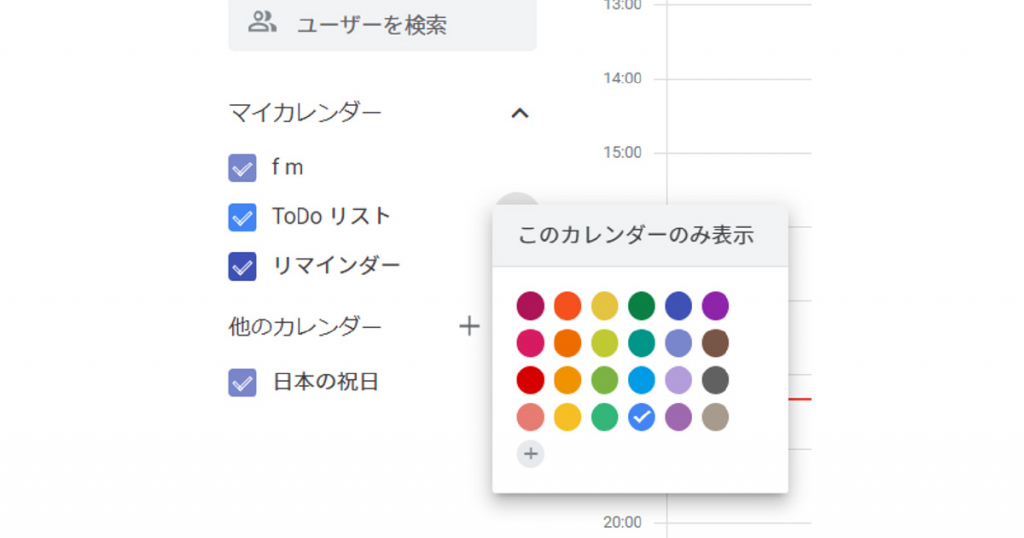Pick the bright yellow swatch in the bottom row

click(568, 417)
